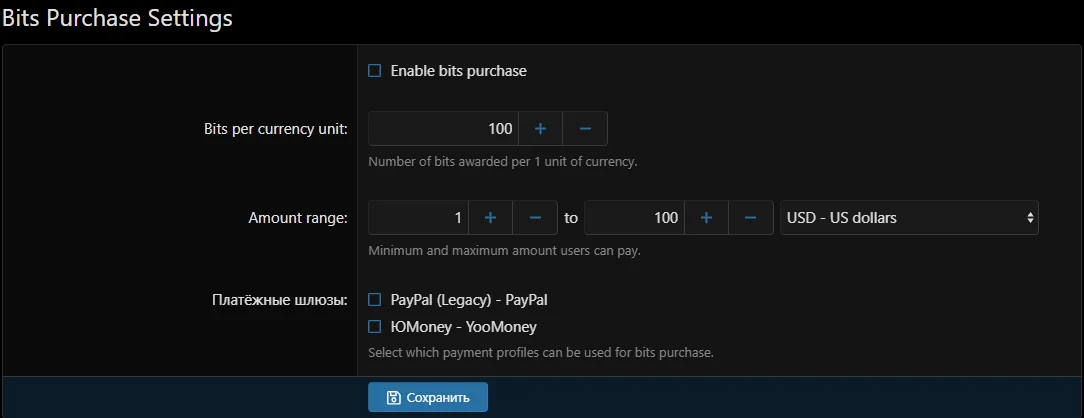The width and height of the screenshot is (1084, 418).
Task: Tick the PayPal (Legacy) payment gateway
Action: pyautogui.click(x=375, y=299)
